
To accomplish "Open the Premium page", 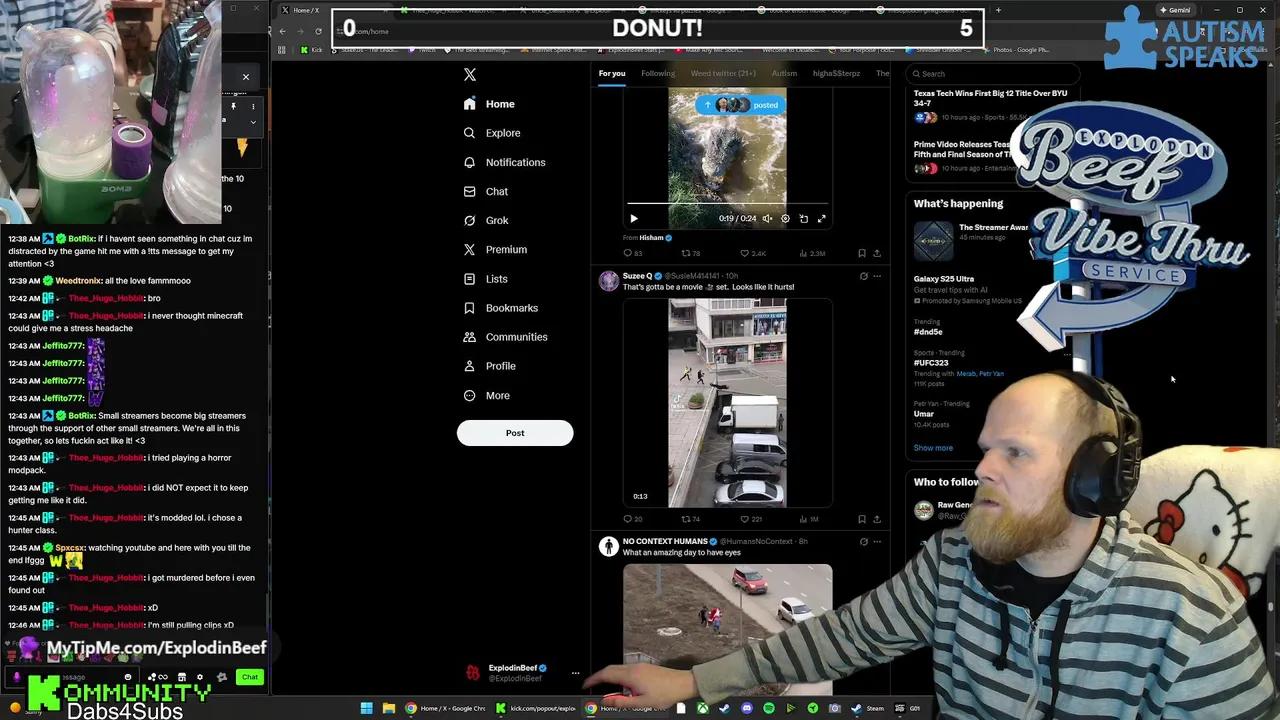I will click(495, 249).
